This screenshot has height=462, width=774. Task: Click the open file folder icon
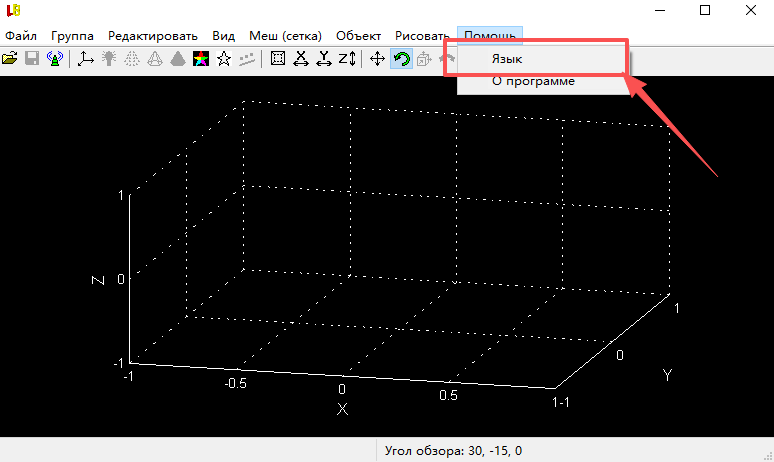[x=11, y=59]
